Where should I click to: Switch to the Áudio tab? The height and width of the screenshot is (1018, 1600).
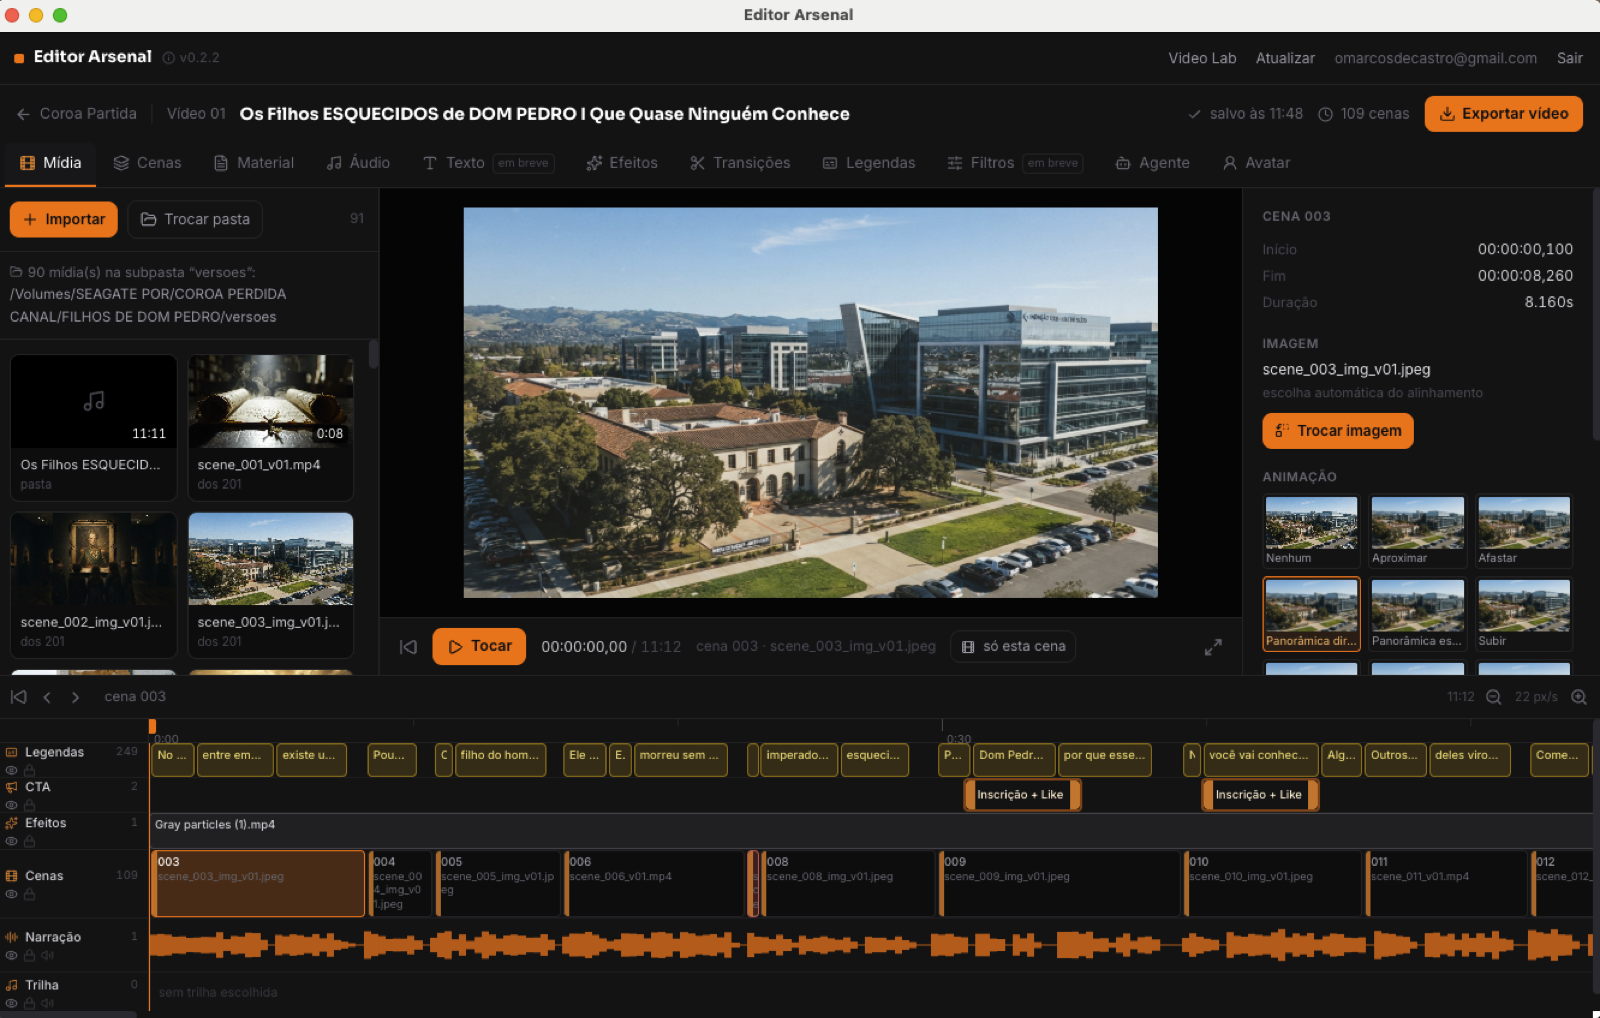[358, 163]
